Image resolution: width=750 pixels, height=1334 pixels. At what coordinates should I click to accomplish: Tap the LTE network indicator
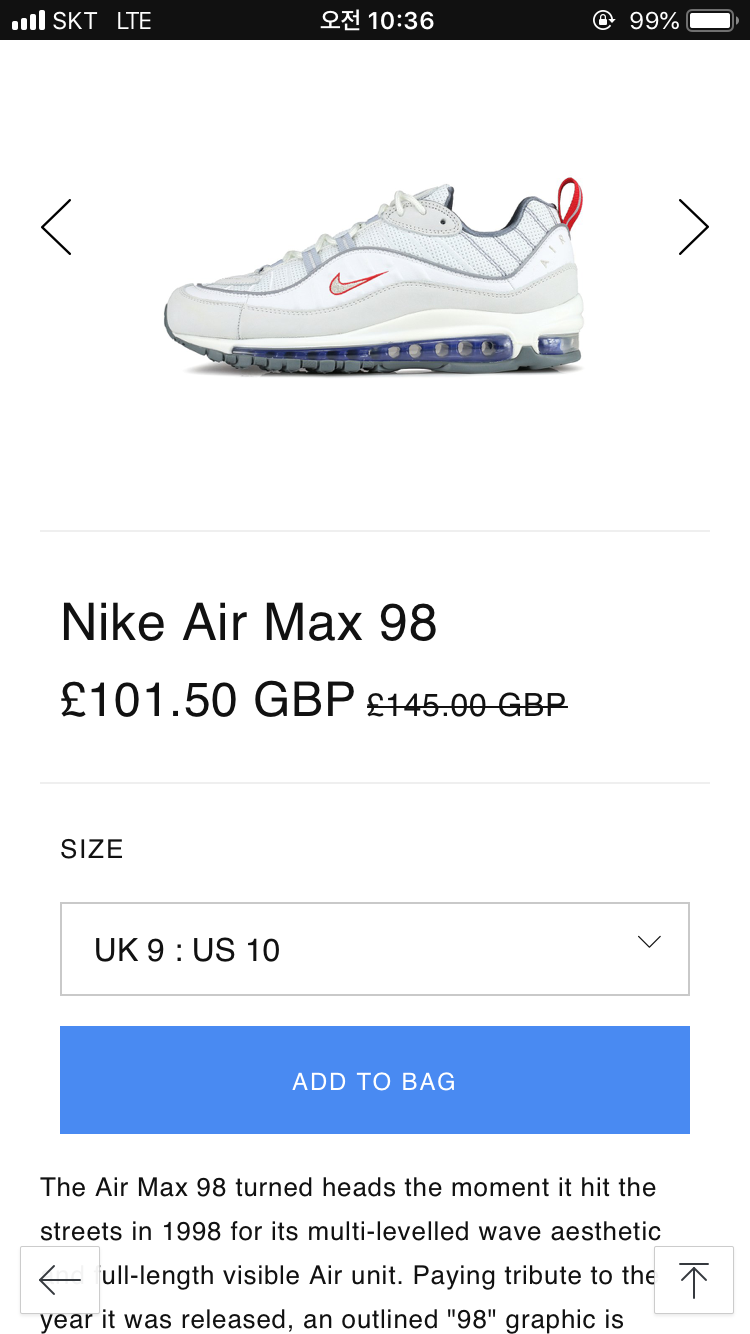pos(133,20)
